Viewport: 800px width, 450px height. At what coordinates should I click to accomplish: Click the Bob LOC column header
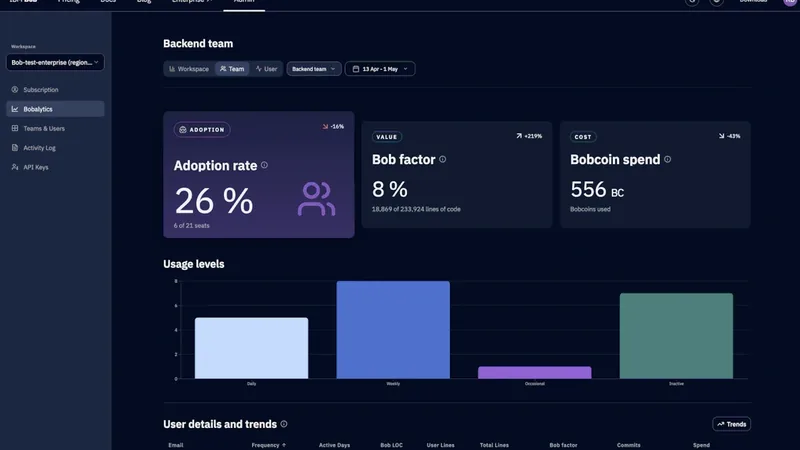pos(391,445)
